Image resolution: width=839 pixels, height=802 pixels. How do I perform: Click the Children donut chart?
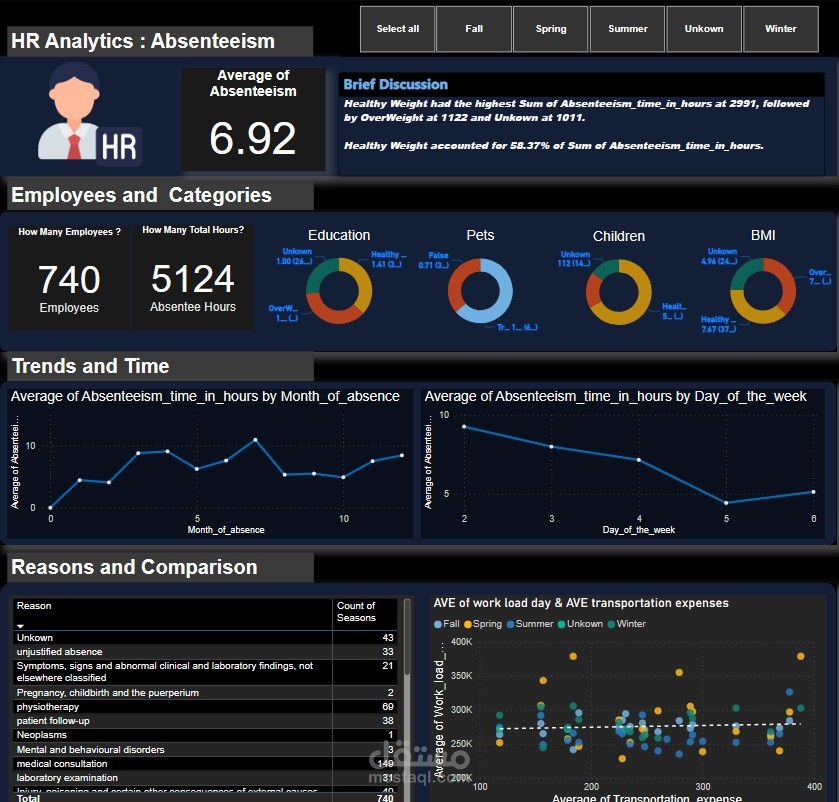(x=619, y=292)
